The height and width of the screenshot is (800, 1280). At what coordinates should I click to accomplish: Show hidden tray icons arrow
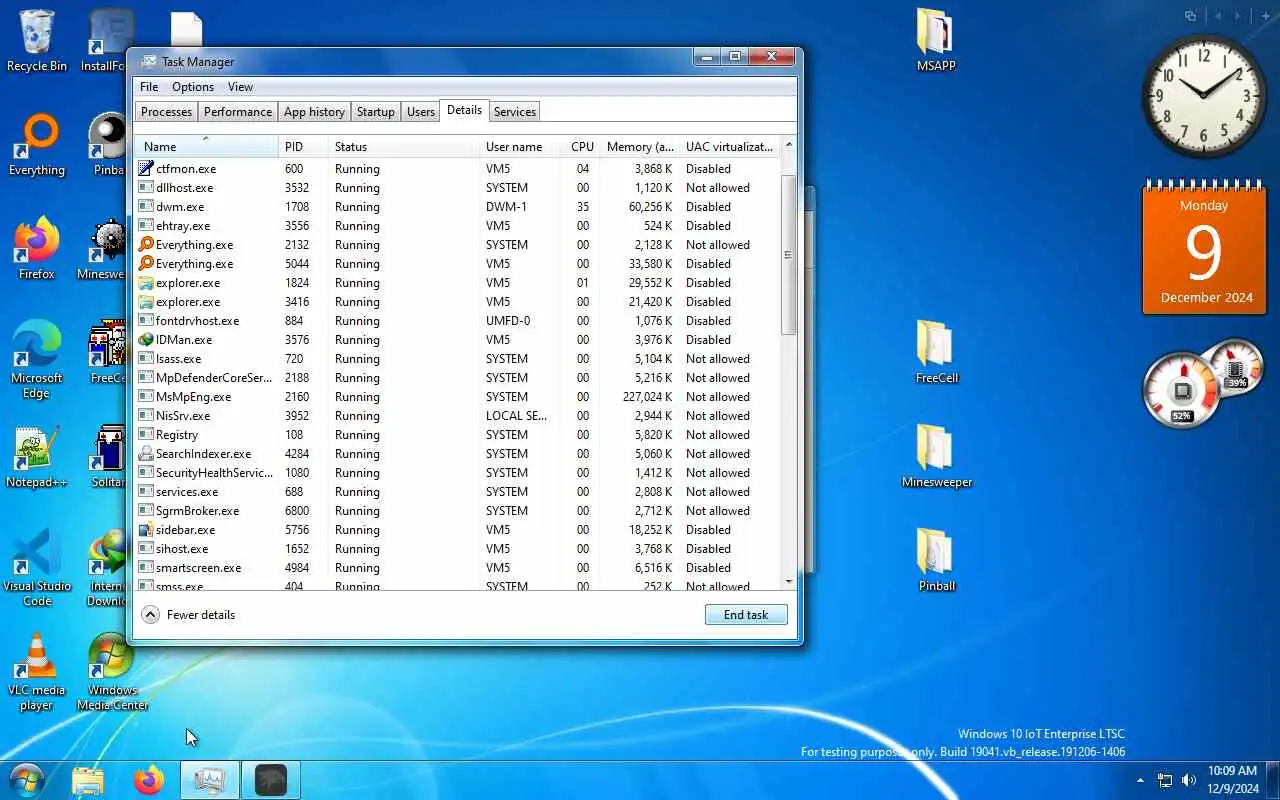click(x=1140, y=780)
